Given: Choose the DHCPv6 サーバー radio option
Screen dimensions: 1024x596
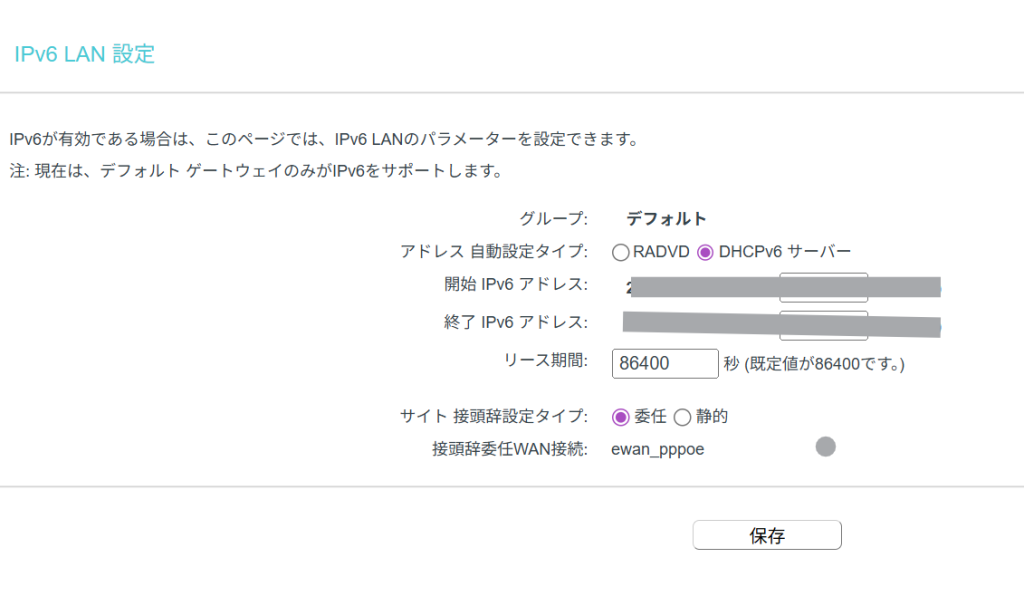Looking at the screenshot, I should click(705, 252).
